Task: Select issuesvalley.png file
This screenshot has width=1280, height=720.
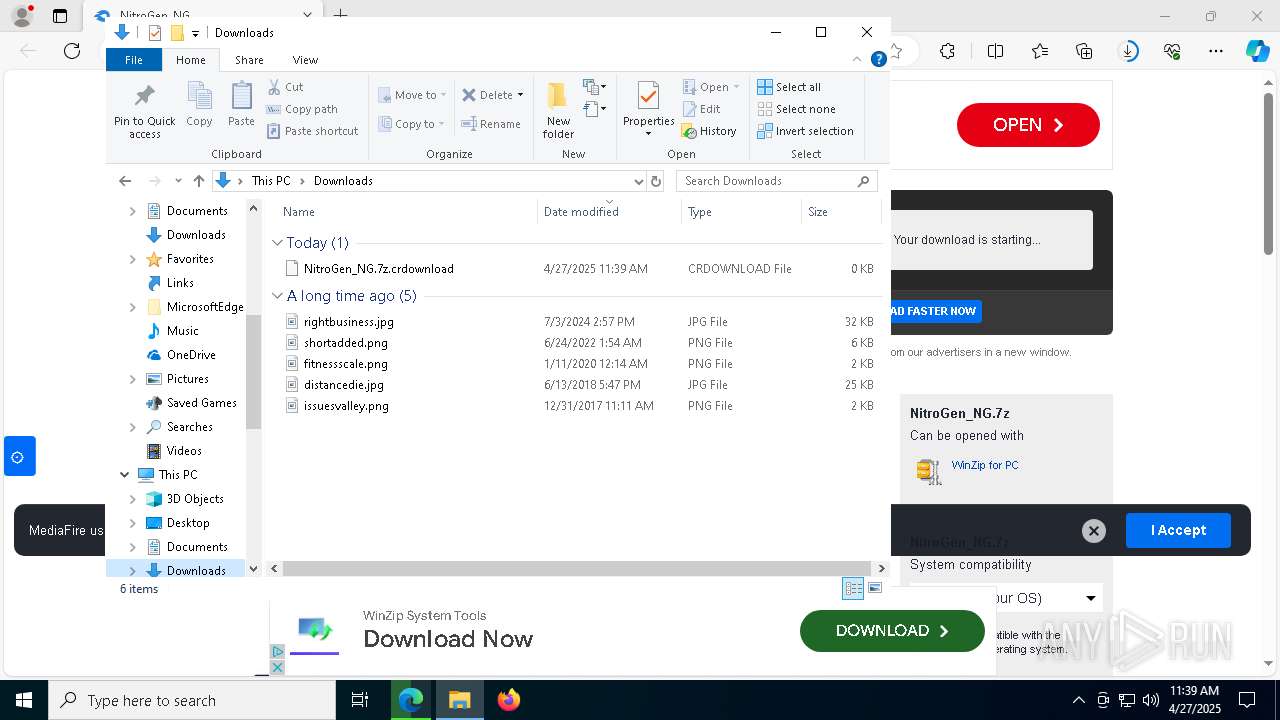Action: pyautogui.click(x=346, y=406)
